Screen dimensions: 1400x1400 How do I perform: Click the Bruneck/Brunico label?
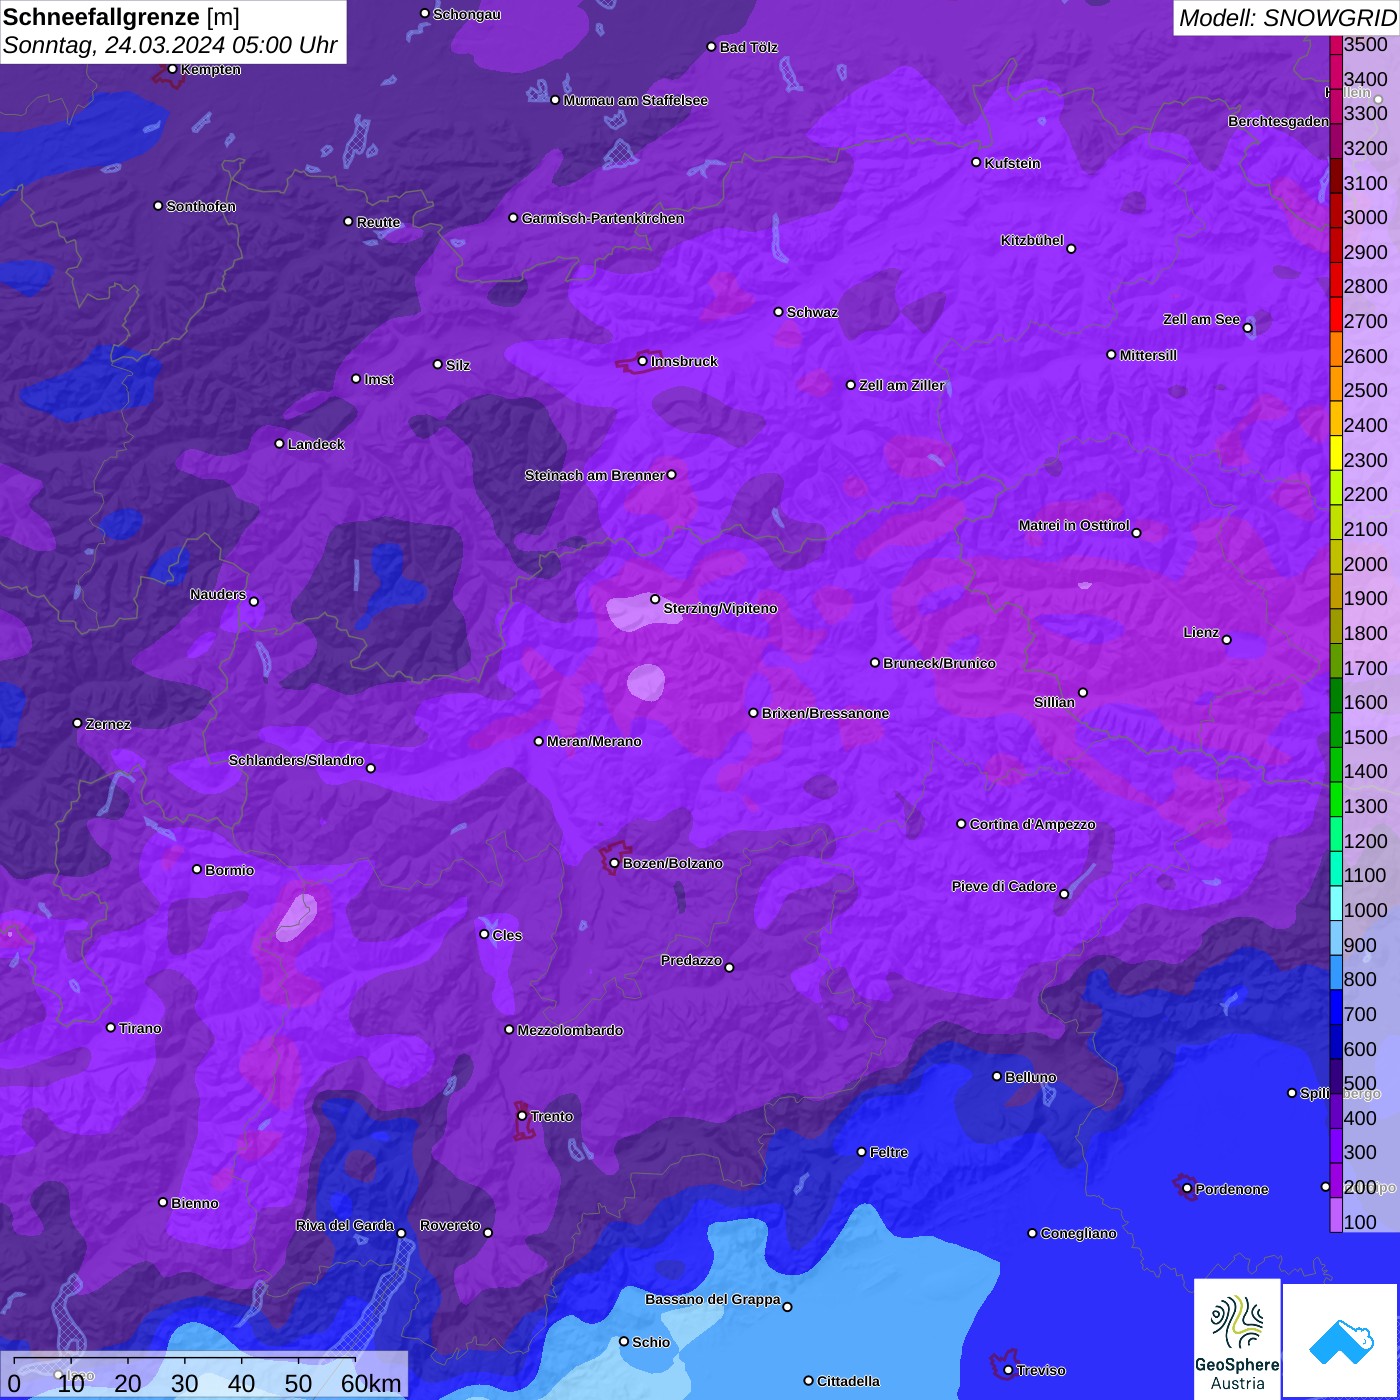940,663
